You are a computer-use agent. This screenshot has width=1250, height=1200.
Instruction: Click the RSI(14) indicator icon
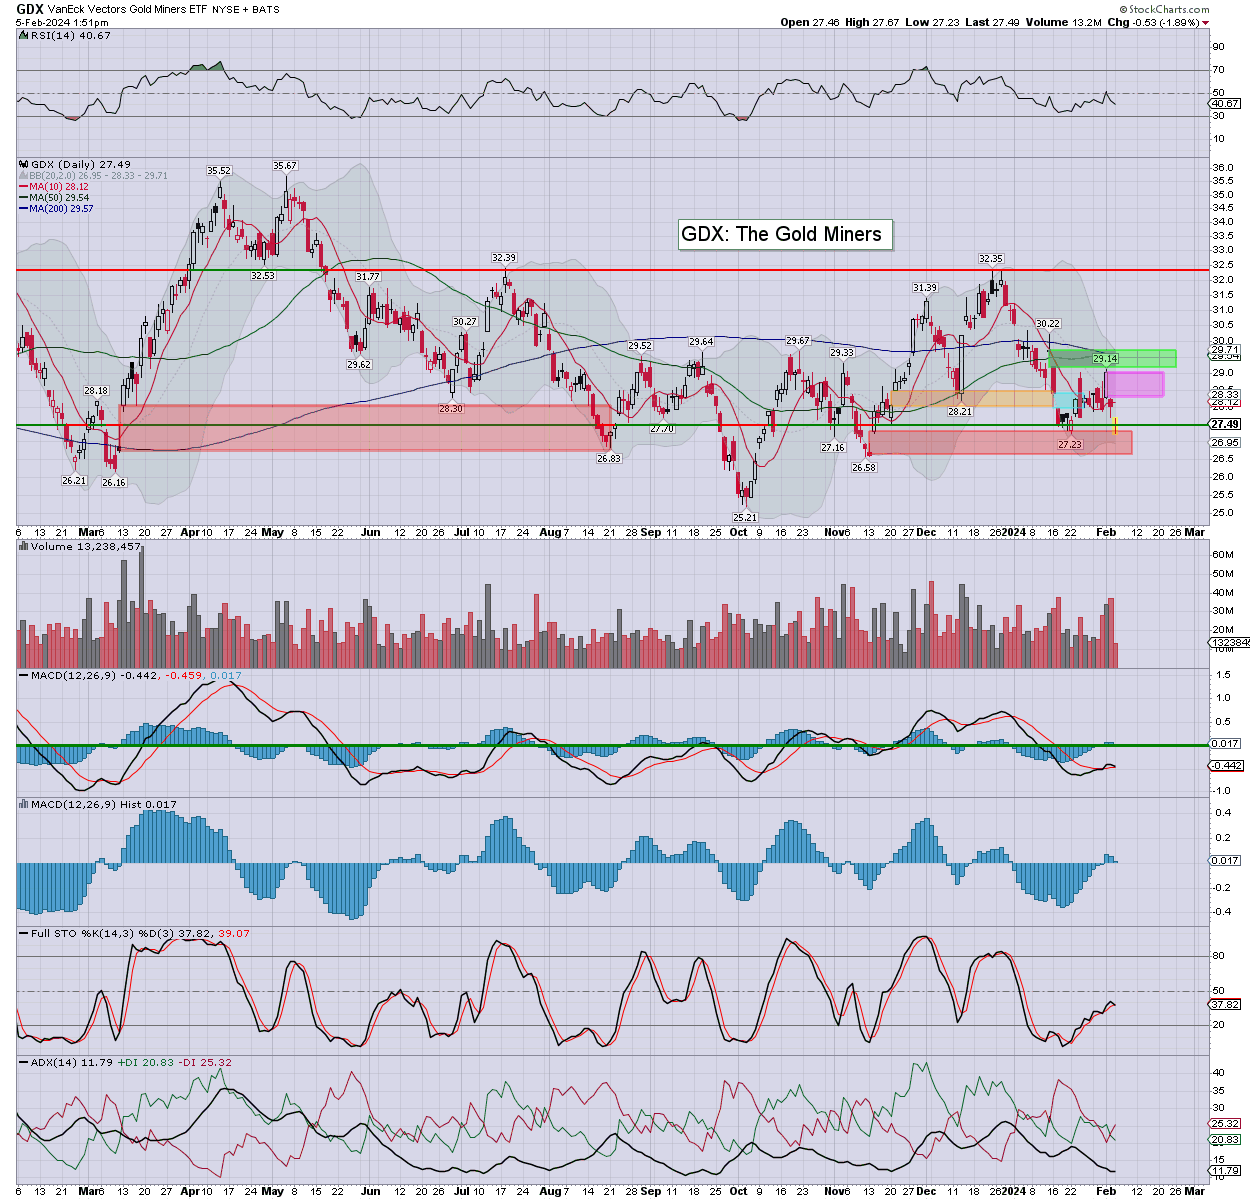(24, 35)
